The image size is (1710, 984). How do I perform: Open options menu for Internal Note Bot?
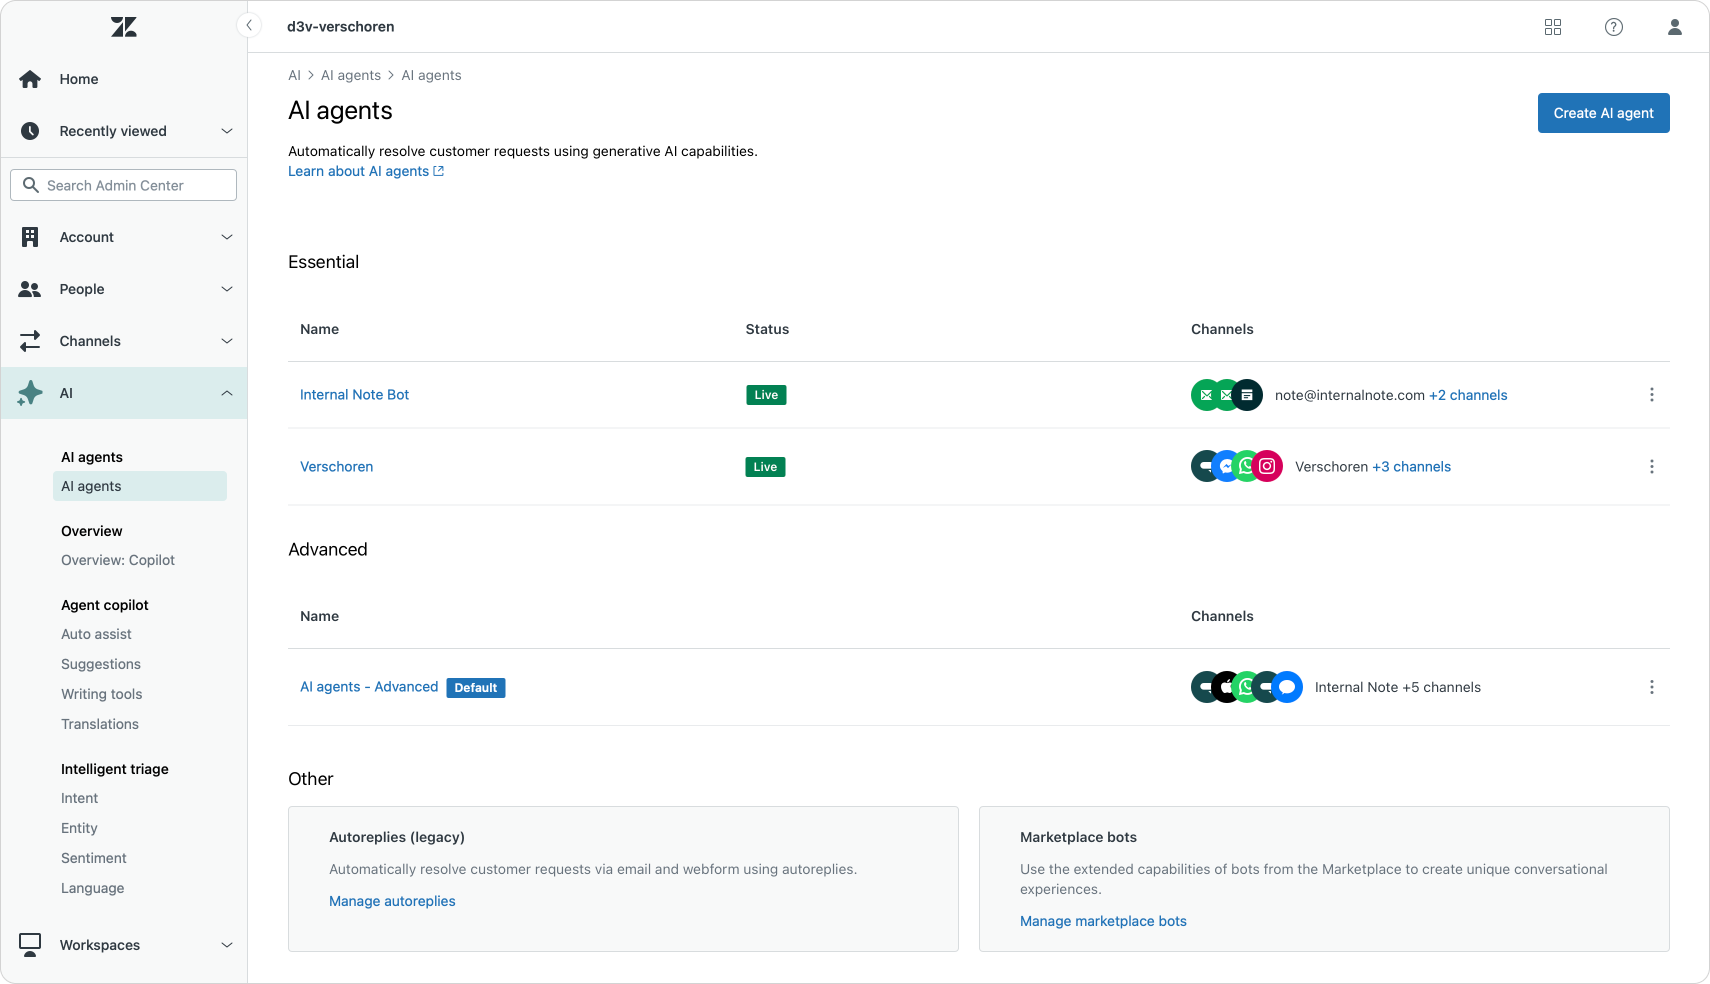tap(1652, 395)
